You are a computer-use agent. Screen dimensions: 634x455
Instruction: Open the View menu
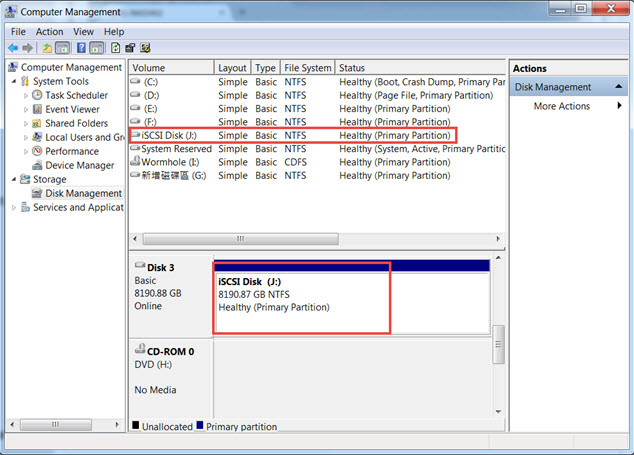tap(83, 31)
